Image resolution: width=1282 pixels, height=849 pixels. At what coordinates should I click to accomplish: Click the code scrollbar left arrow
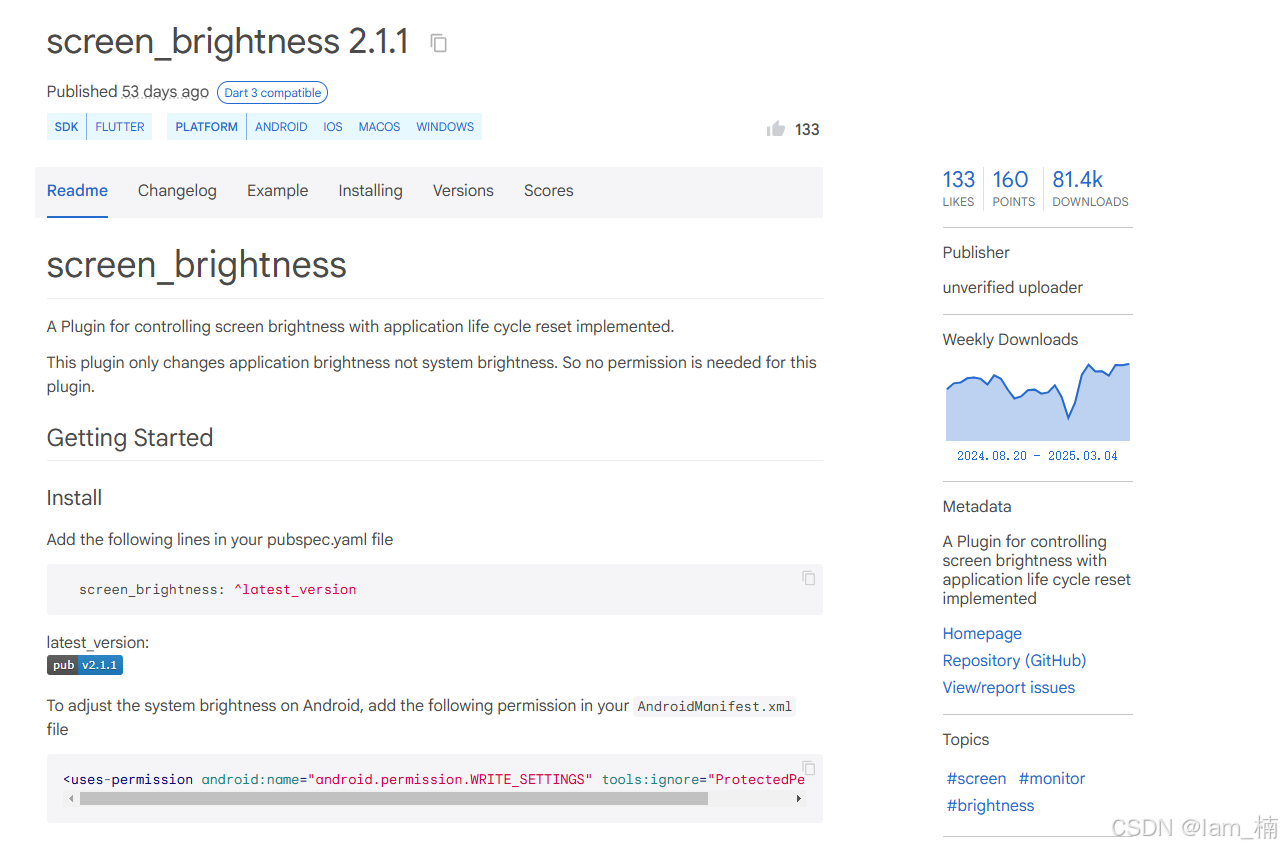click(x=70, y=799)
